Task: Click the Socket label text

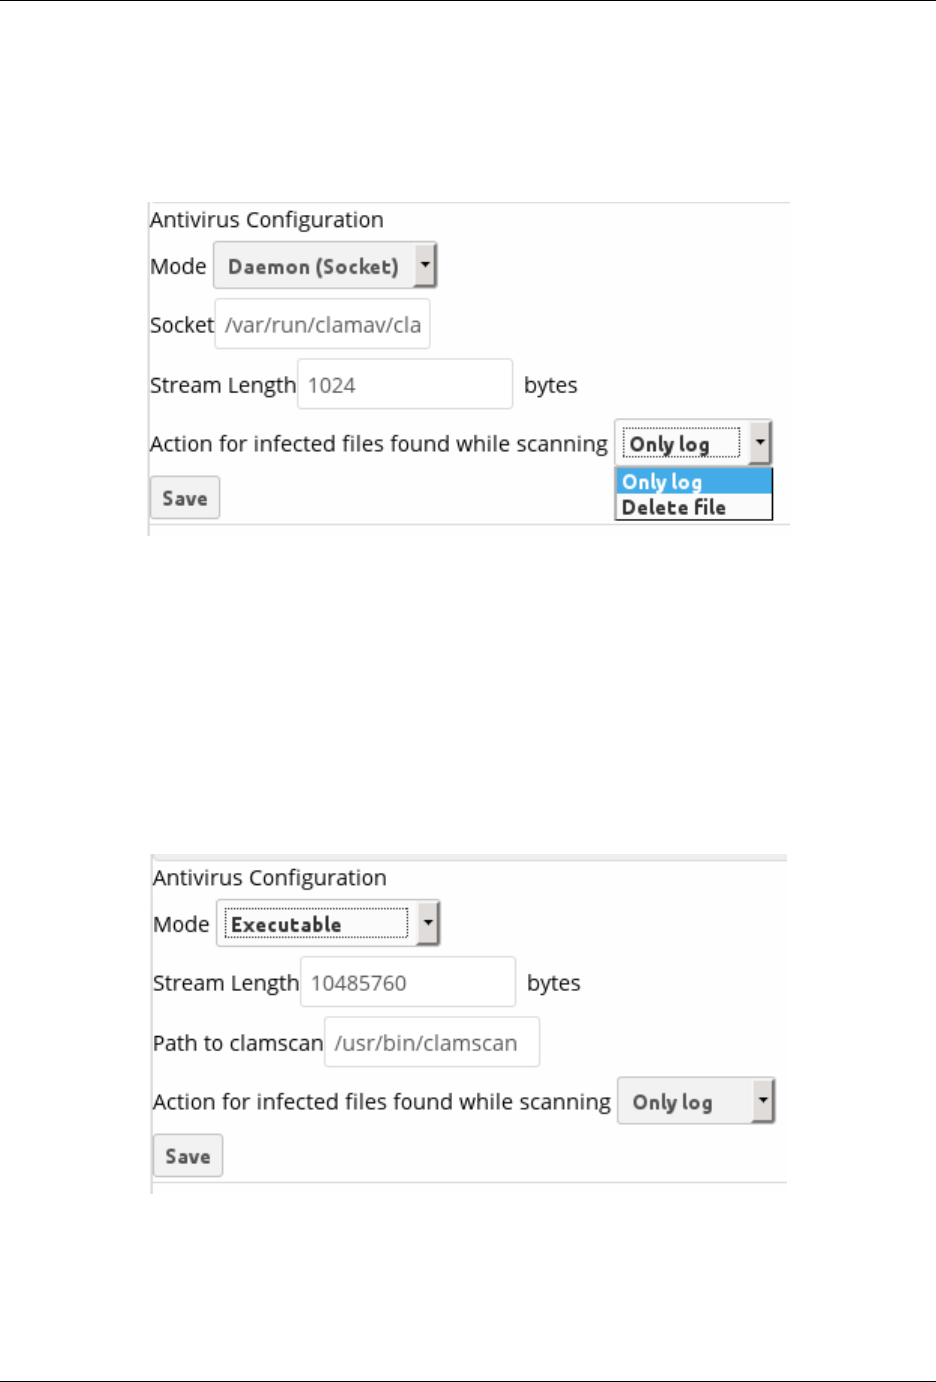Action: 181,325
